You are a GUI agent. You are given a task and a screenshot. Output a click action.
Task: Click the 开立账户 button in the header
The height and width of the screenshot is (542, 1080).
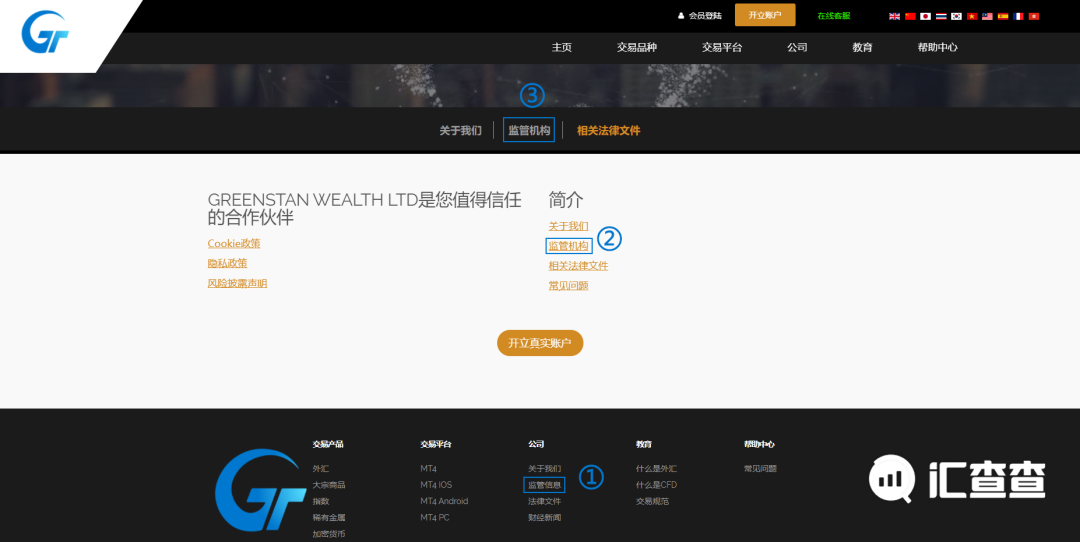(765, 15)
